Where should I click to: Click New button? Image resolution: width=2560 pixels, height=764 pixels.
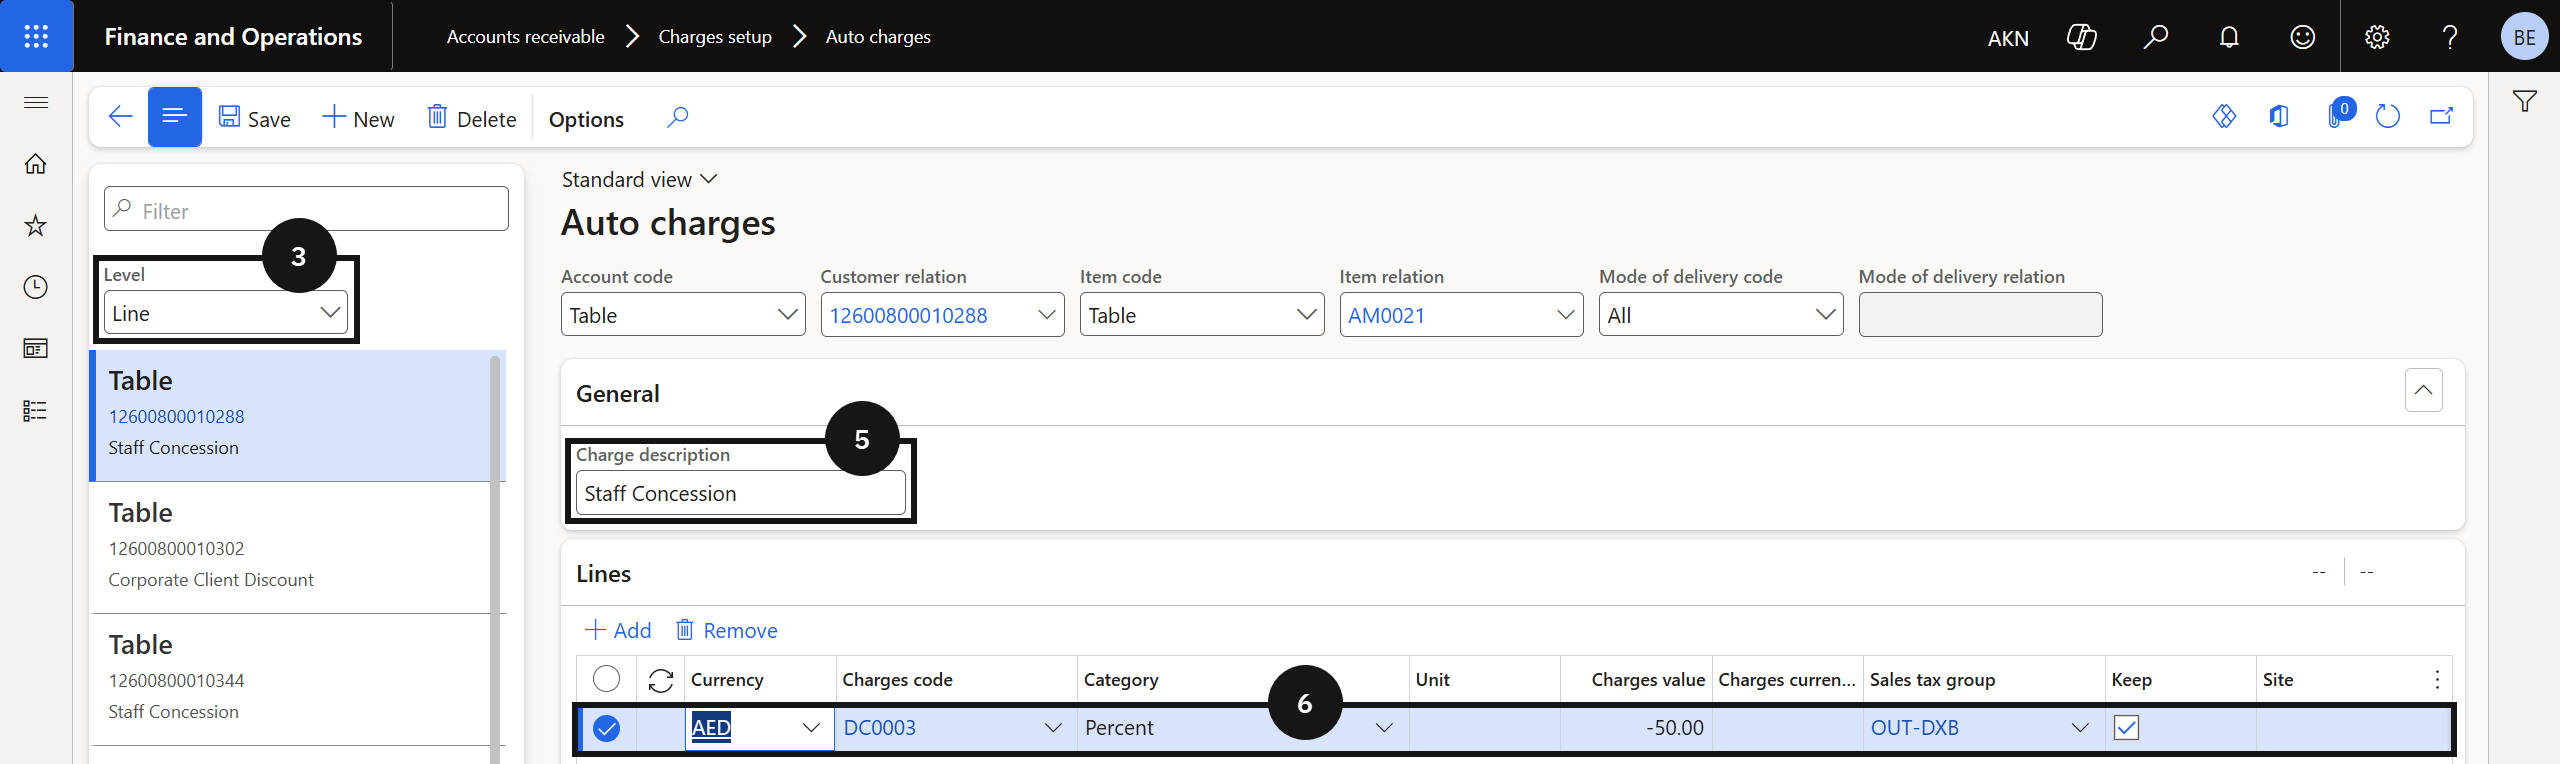358,119
